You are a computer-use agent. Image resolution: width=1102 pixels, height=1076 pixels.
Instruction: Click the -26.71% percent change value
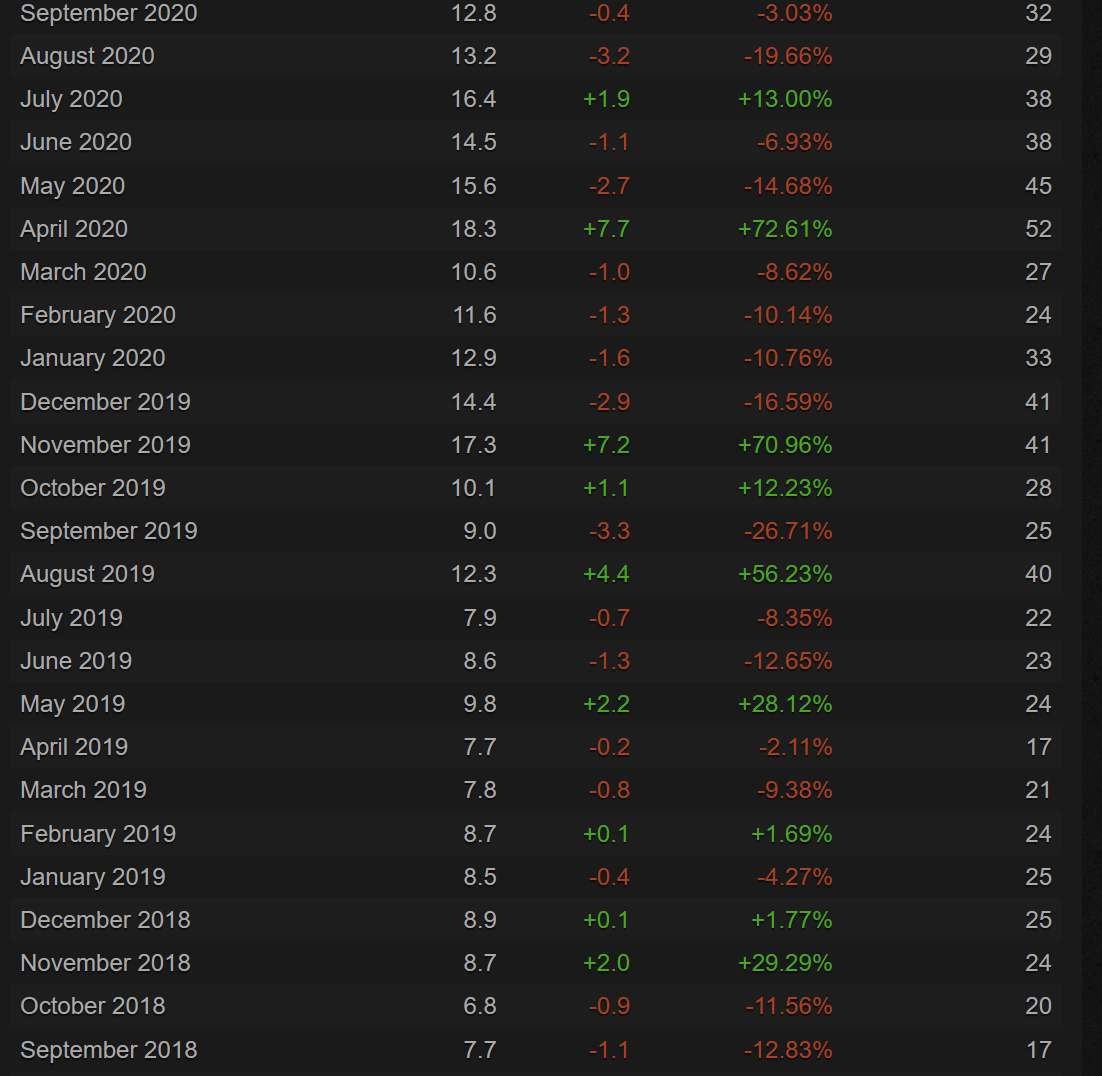[x=788, y=531]
